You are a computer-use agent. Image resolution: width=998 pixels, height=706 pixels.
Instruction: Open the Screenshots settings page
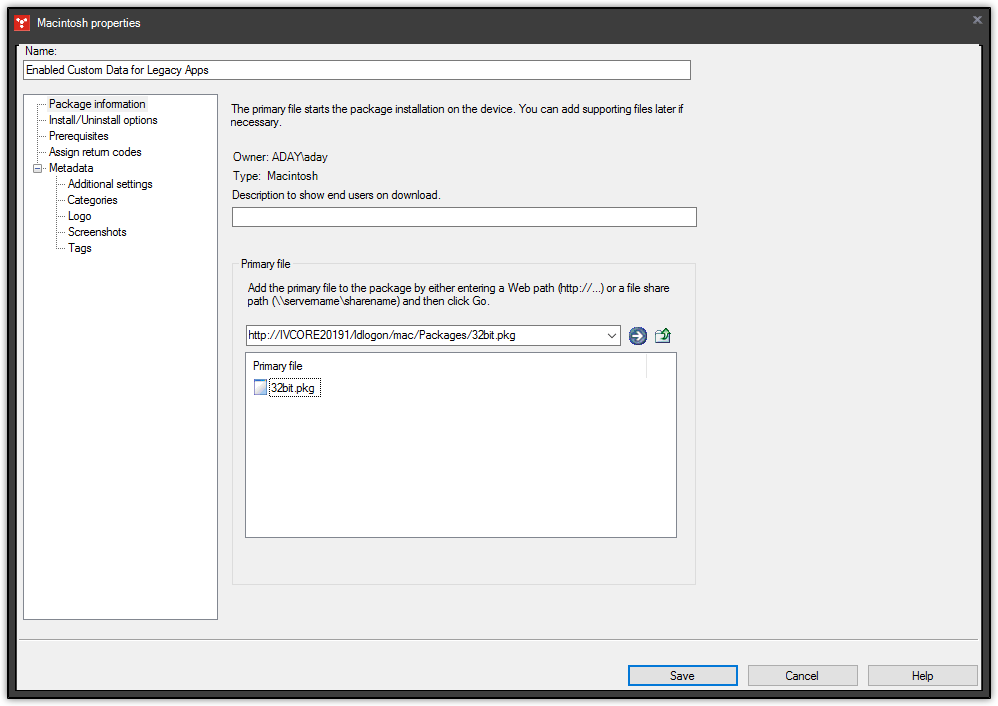tap(96, 231)
